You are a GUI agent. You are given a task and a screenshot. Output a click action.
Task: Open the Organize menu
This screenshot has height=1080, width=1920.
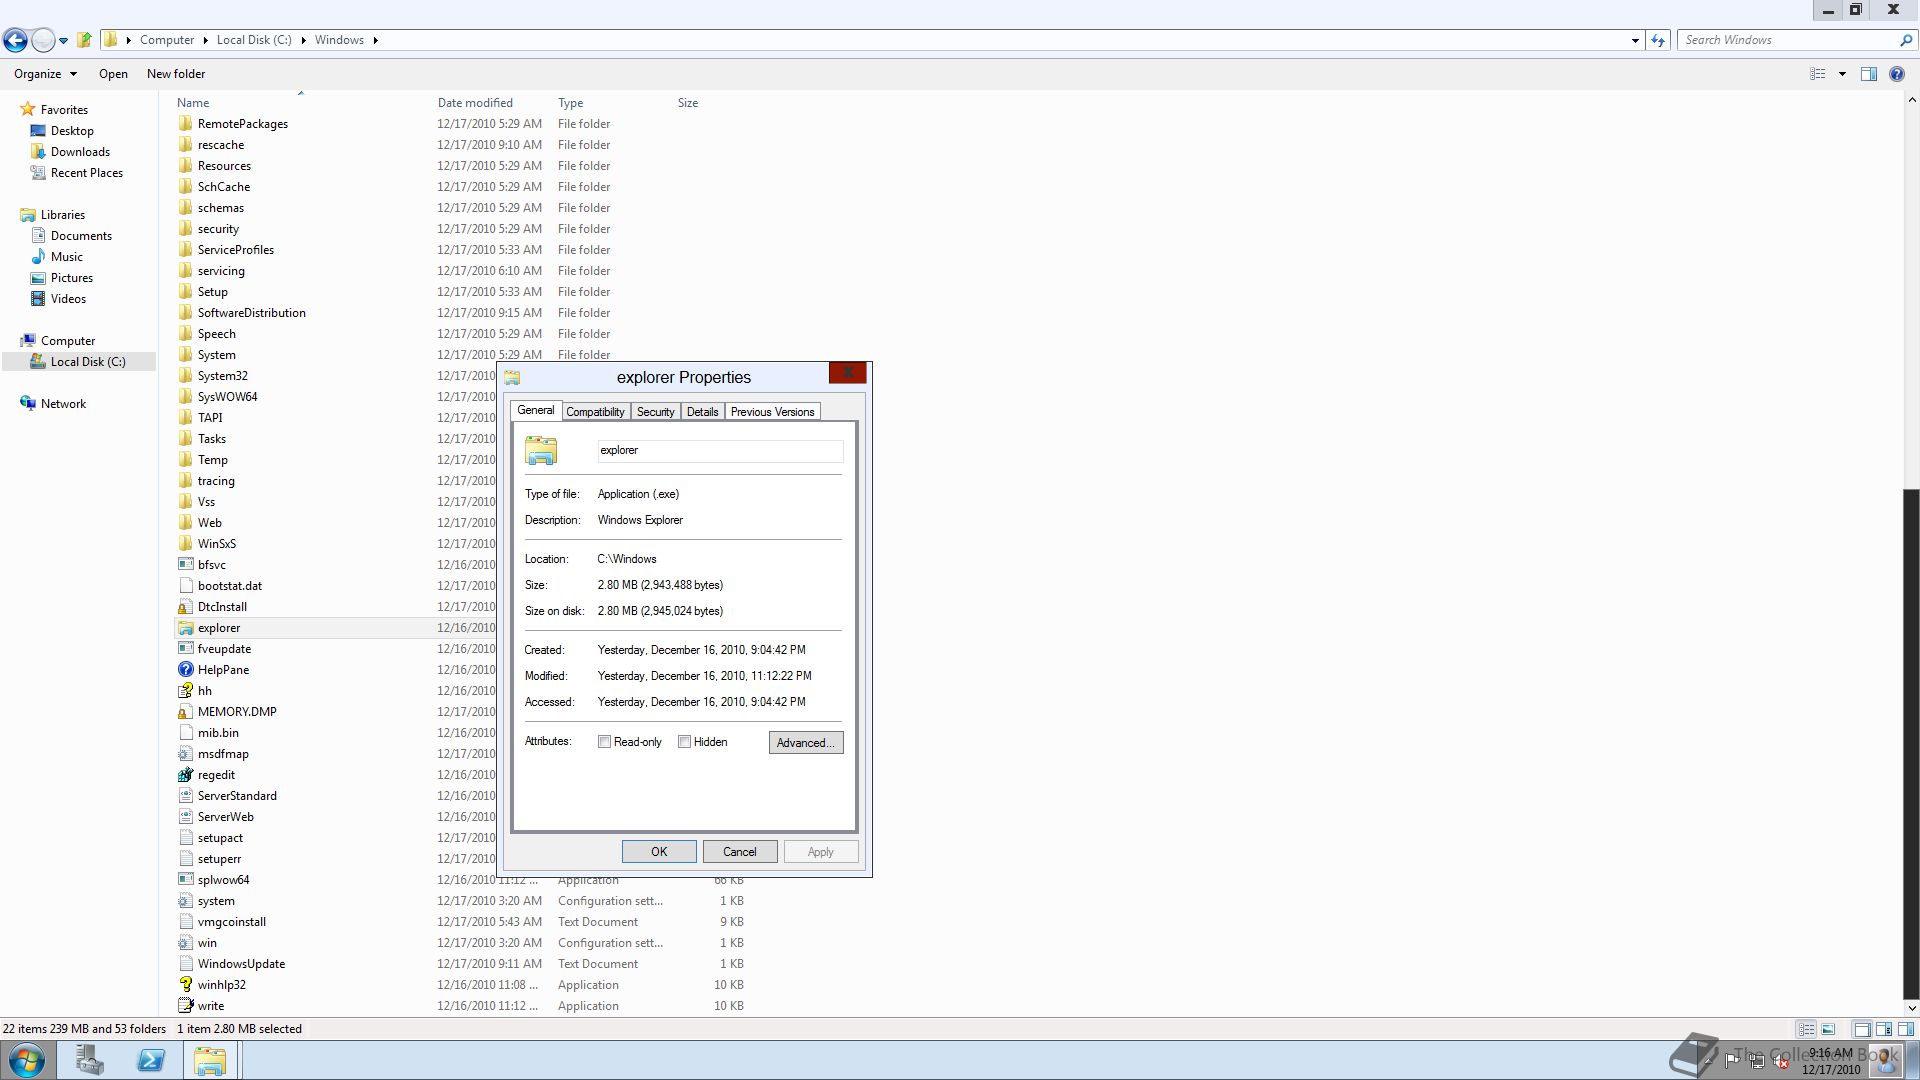(x=45, y=74)
